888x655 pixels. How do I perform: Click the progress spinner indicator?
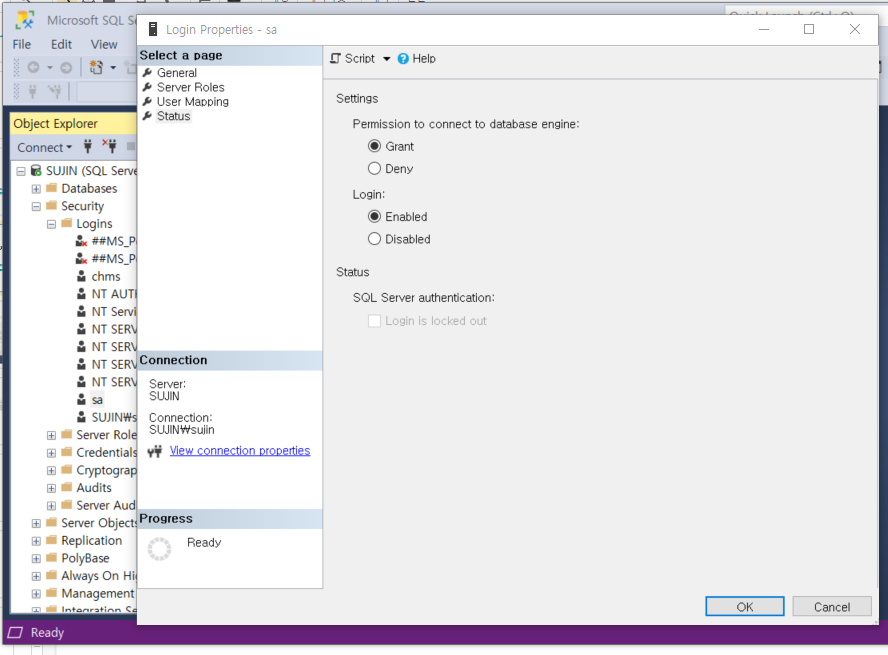click(159, 549)
